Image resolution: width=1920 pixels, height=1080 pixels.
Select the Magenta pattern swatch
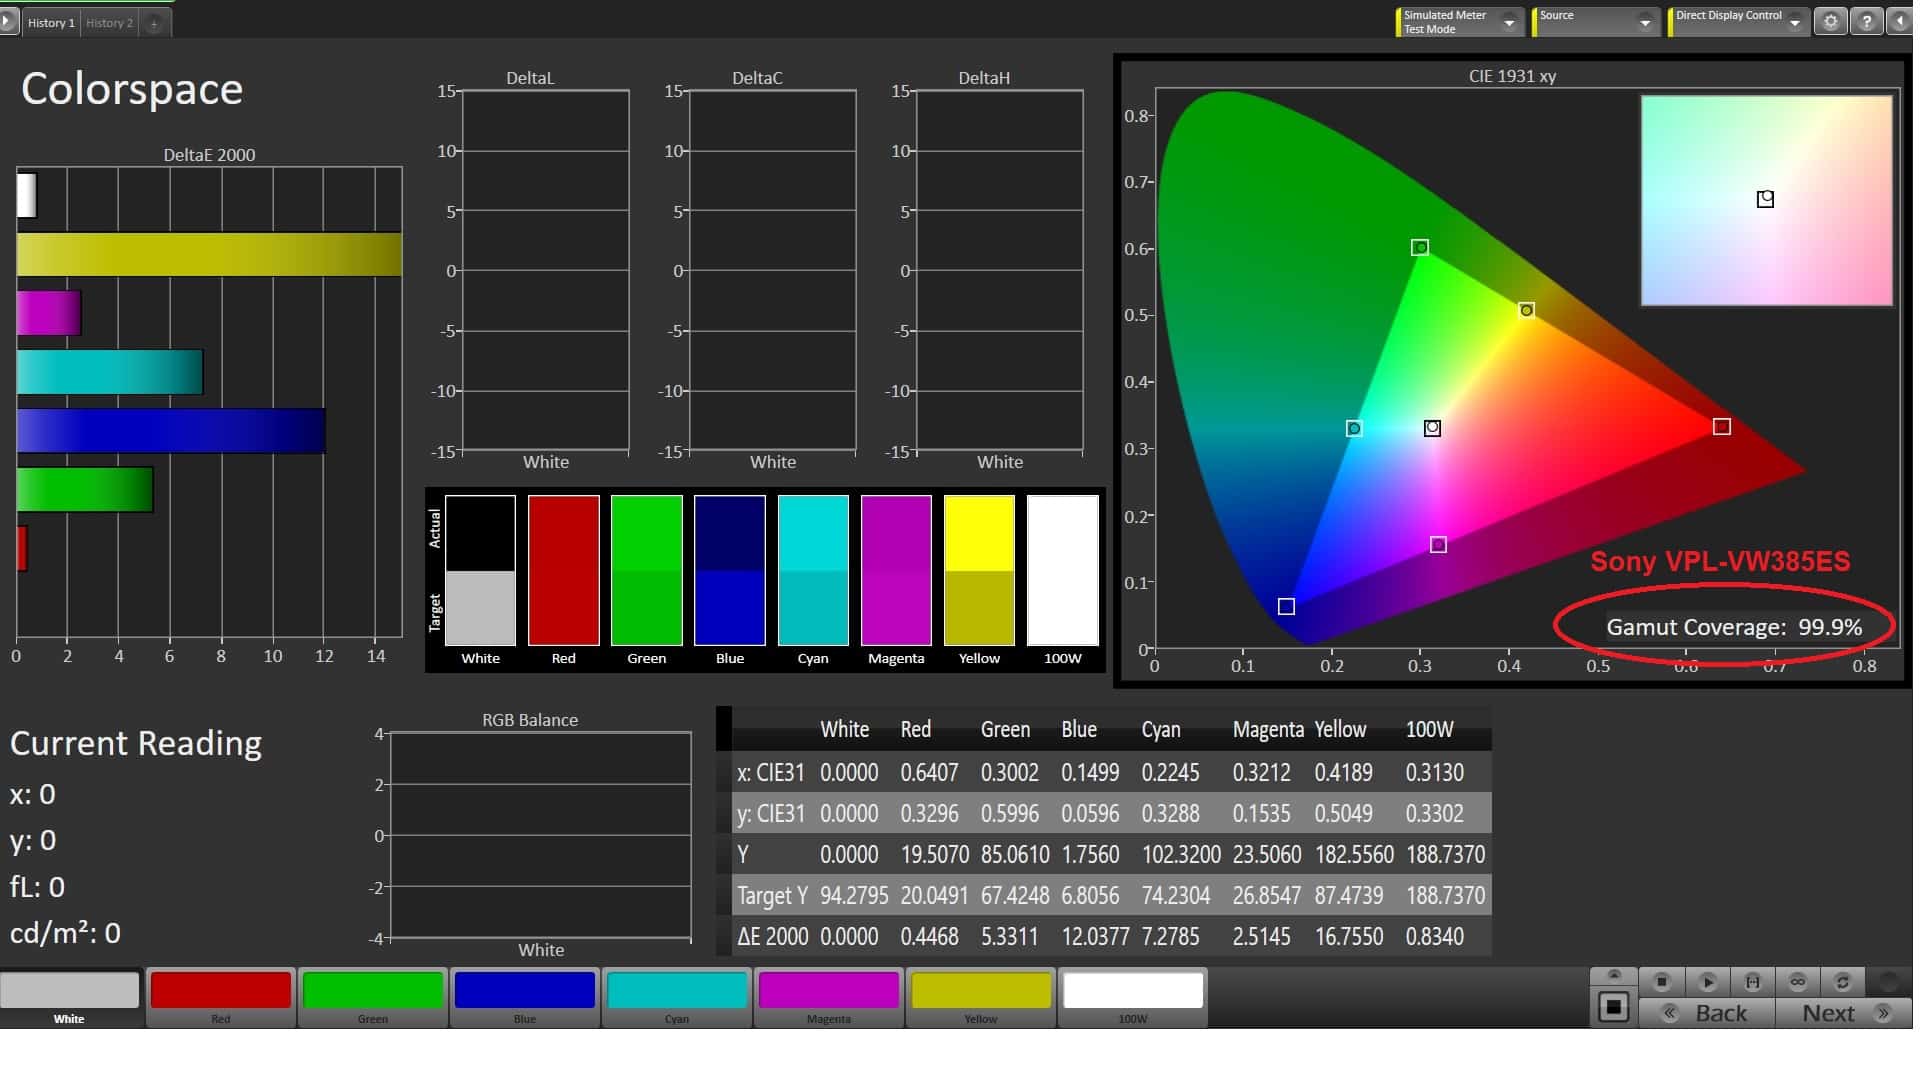click(829, 998)
